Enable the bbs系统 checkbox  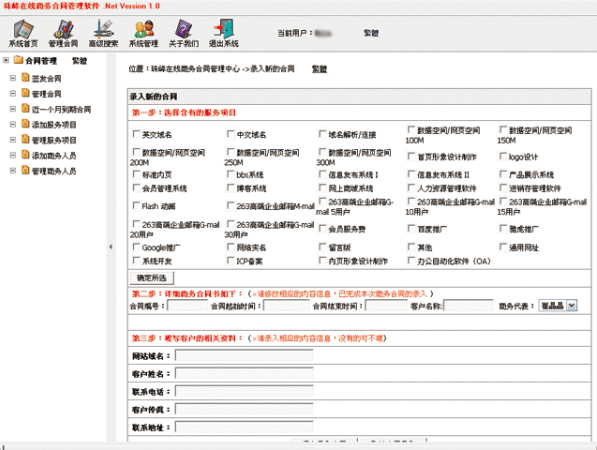tap(230, 174)
